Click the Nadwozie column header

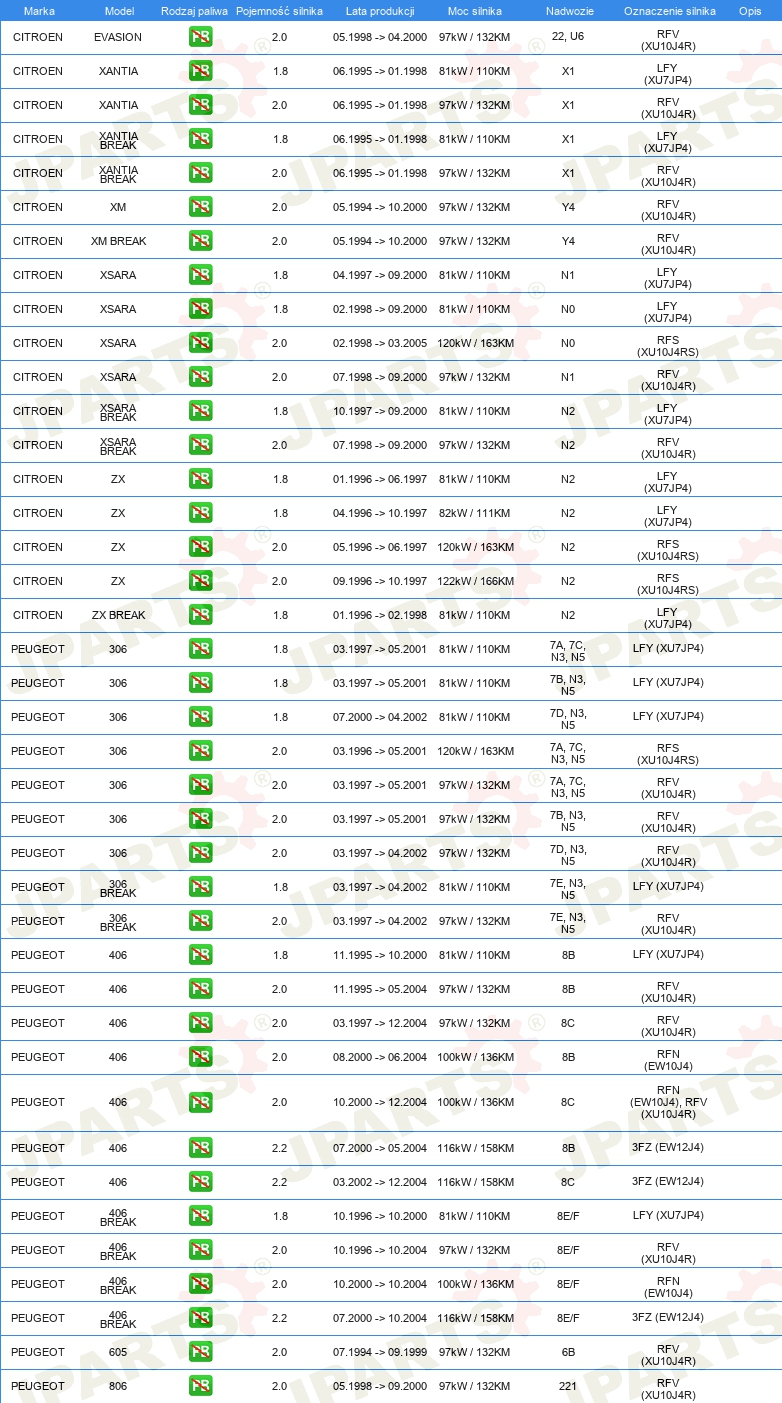[x=568, y=11]
